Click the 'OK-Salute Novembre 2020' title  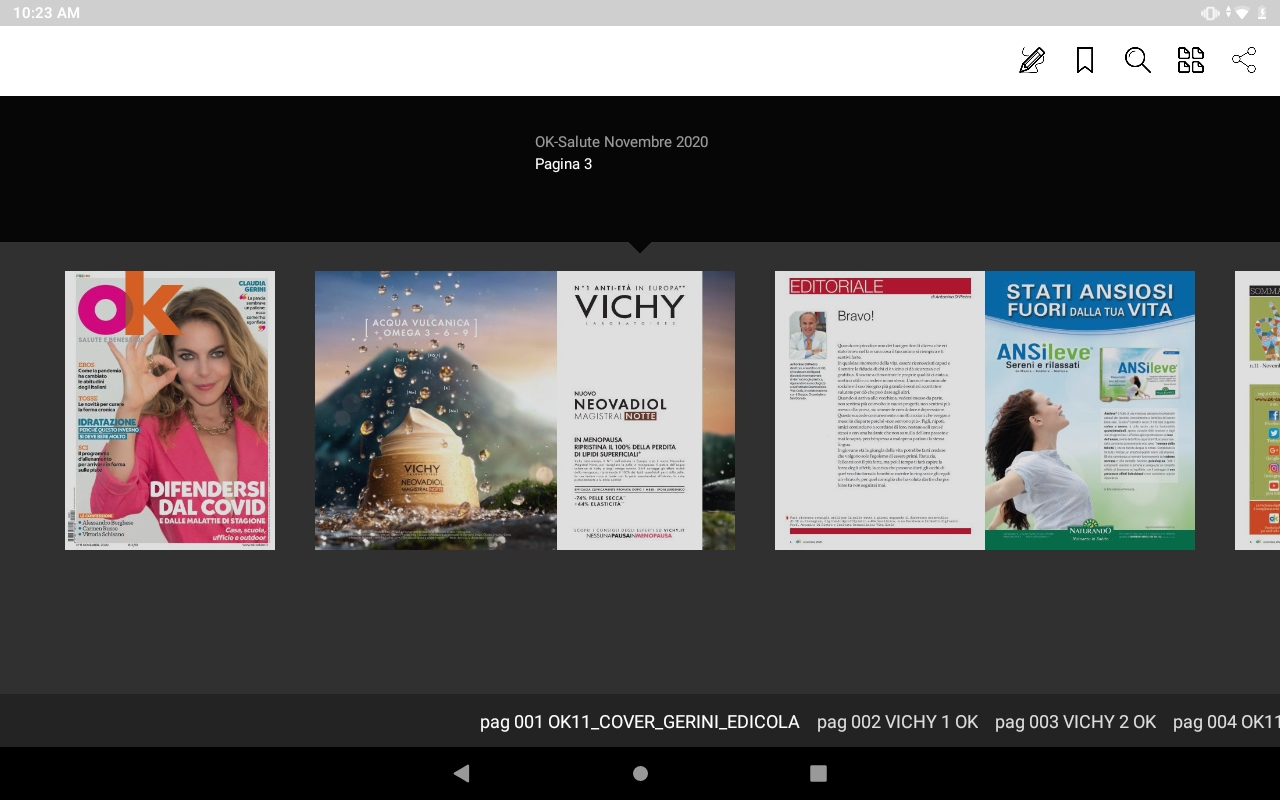621,142
